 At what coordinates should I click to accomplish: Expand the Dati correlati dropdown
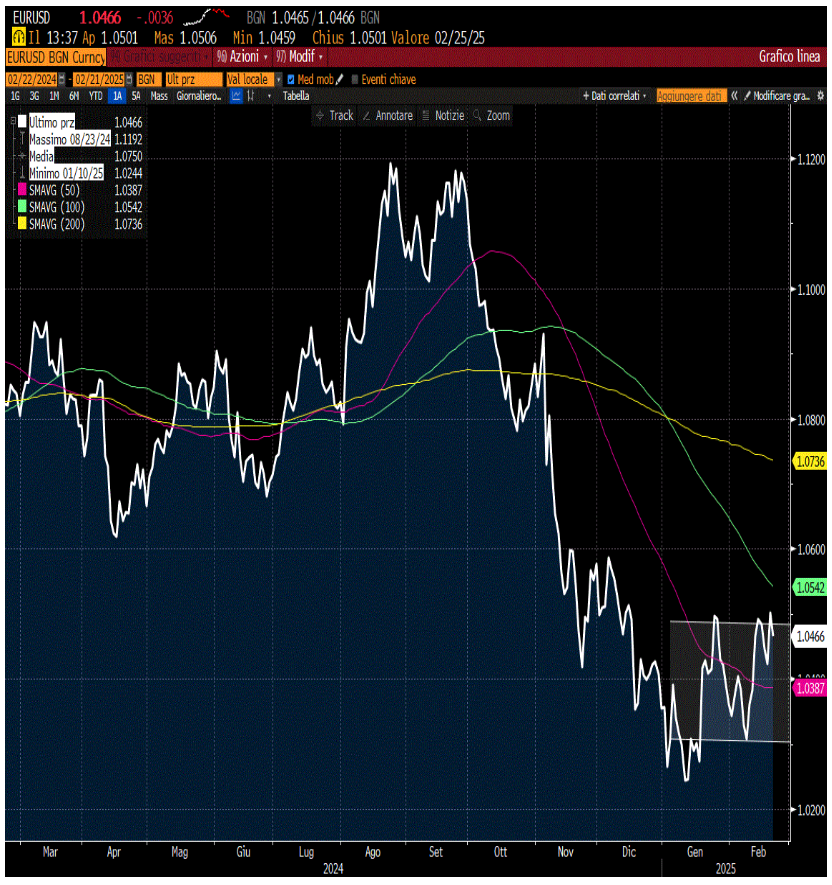tap(615, 96)
